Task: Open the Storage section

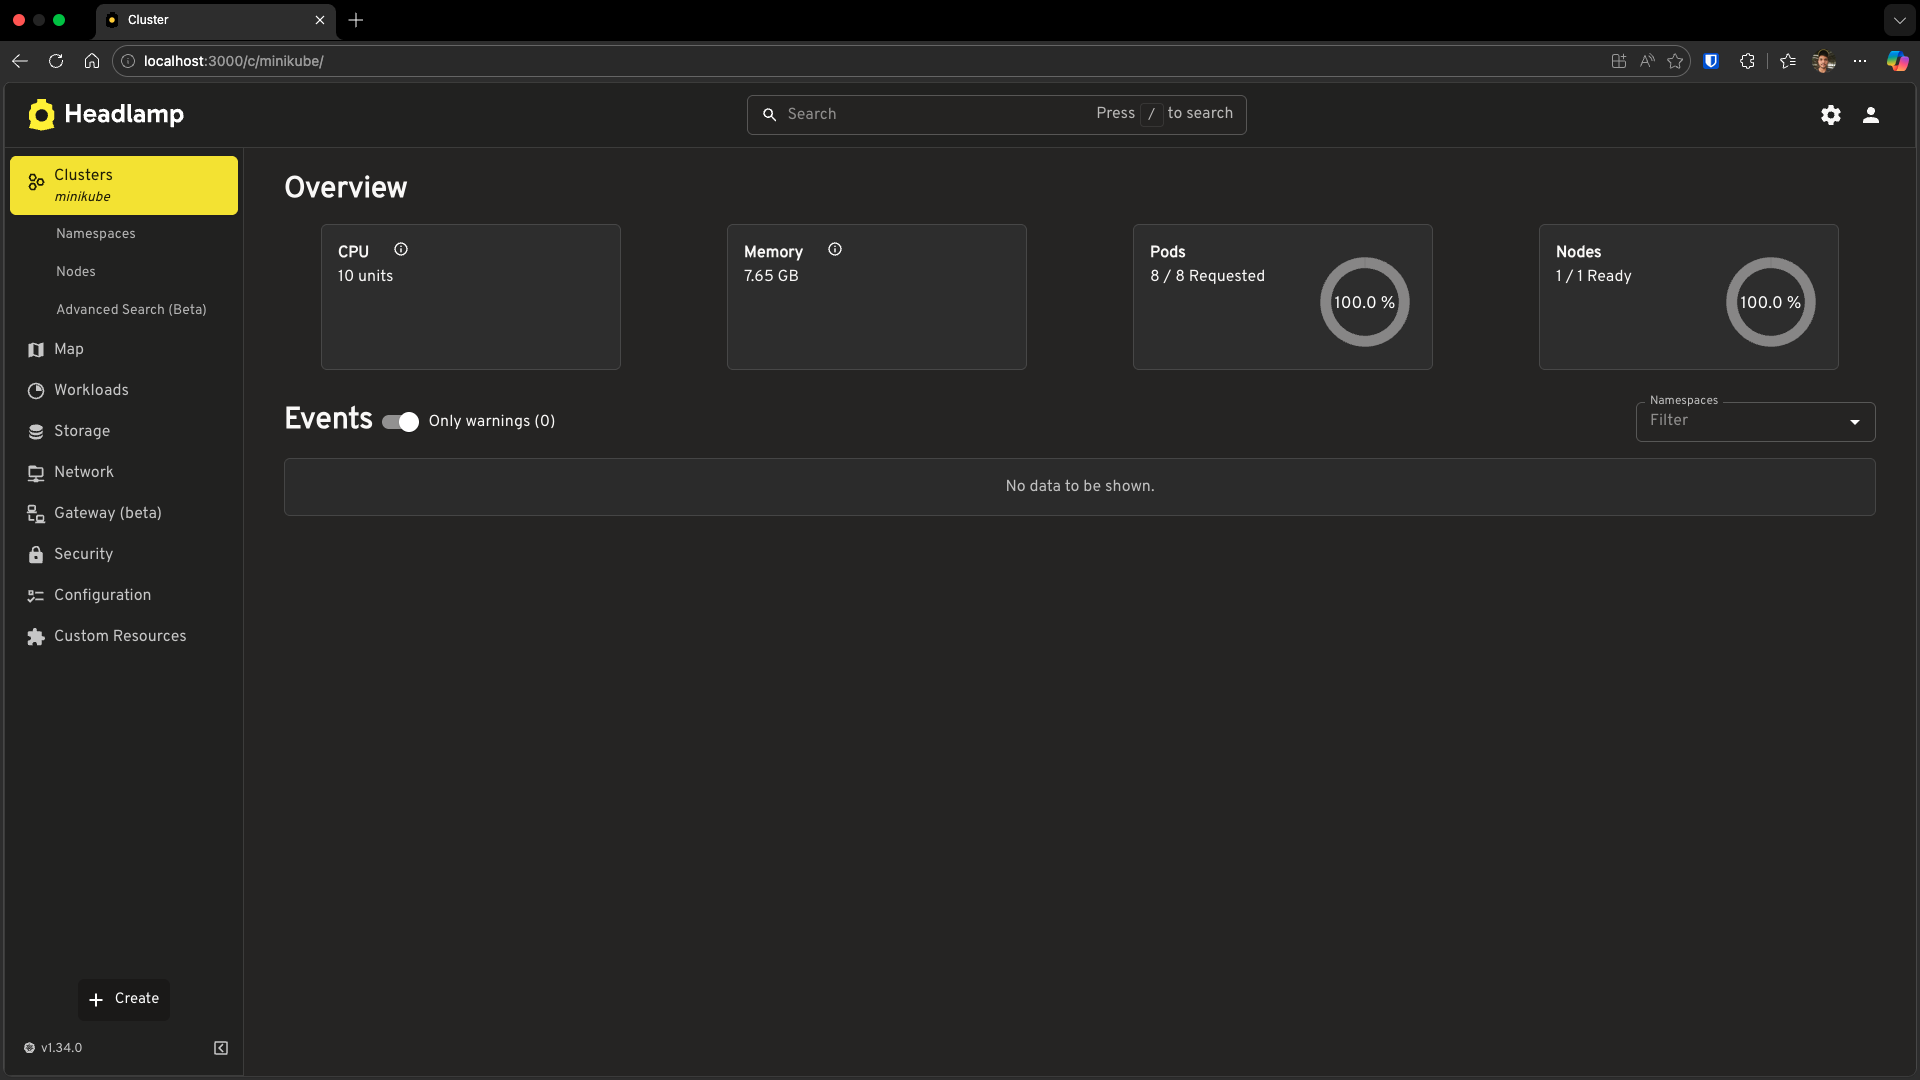Action: 80,431
